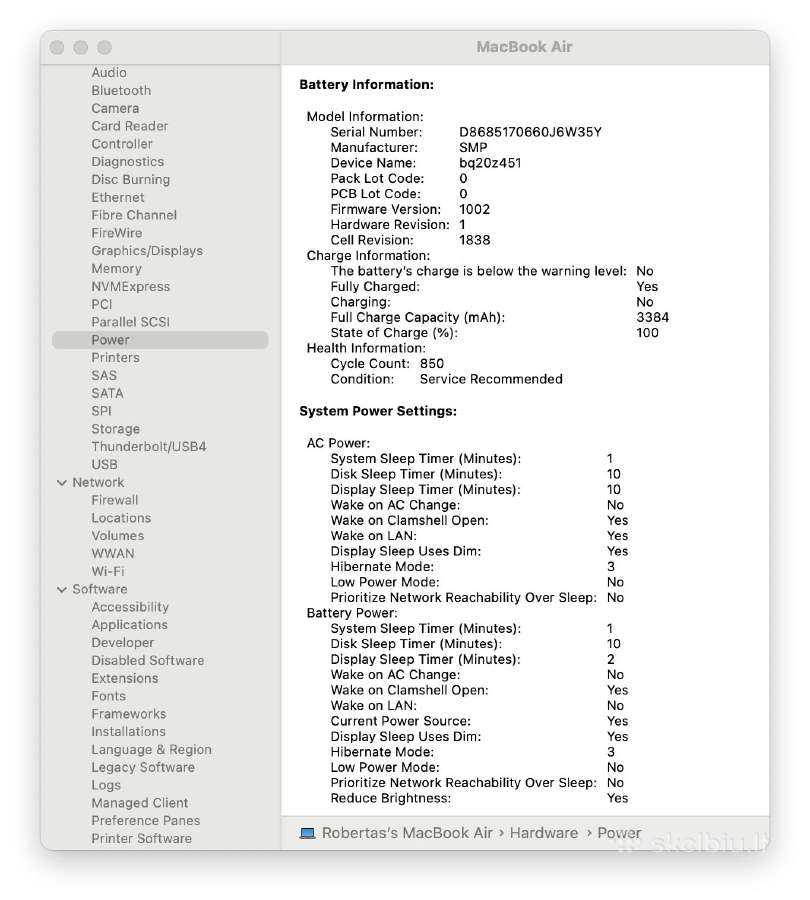Collapse the Software section chevron

coord(62,589)
